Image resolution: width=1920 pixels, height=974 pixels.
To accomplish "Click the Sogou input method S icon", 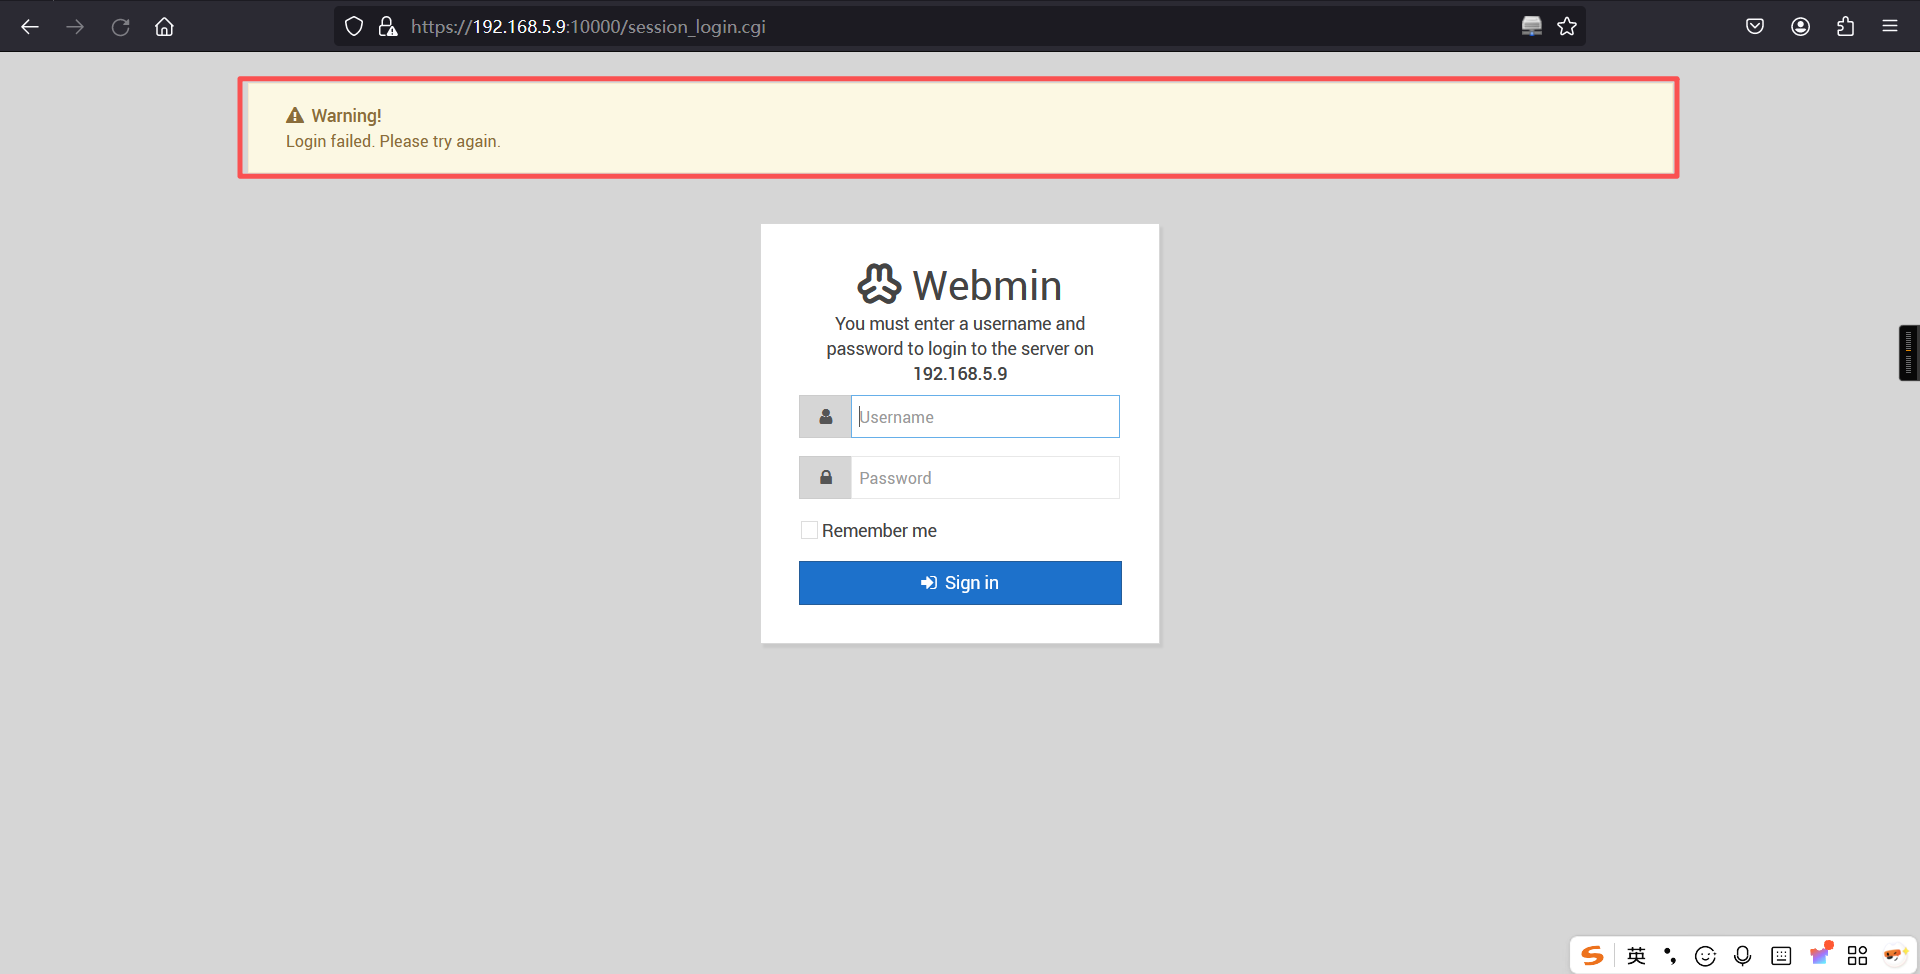I will click(x=1592, y=956).
